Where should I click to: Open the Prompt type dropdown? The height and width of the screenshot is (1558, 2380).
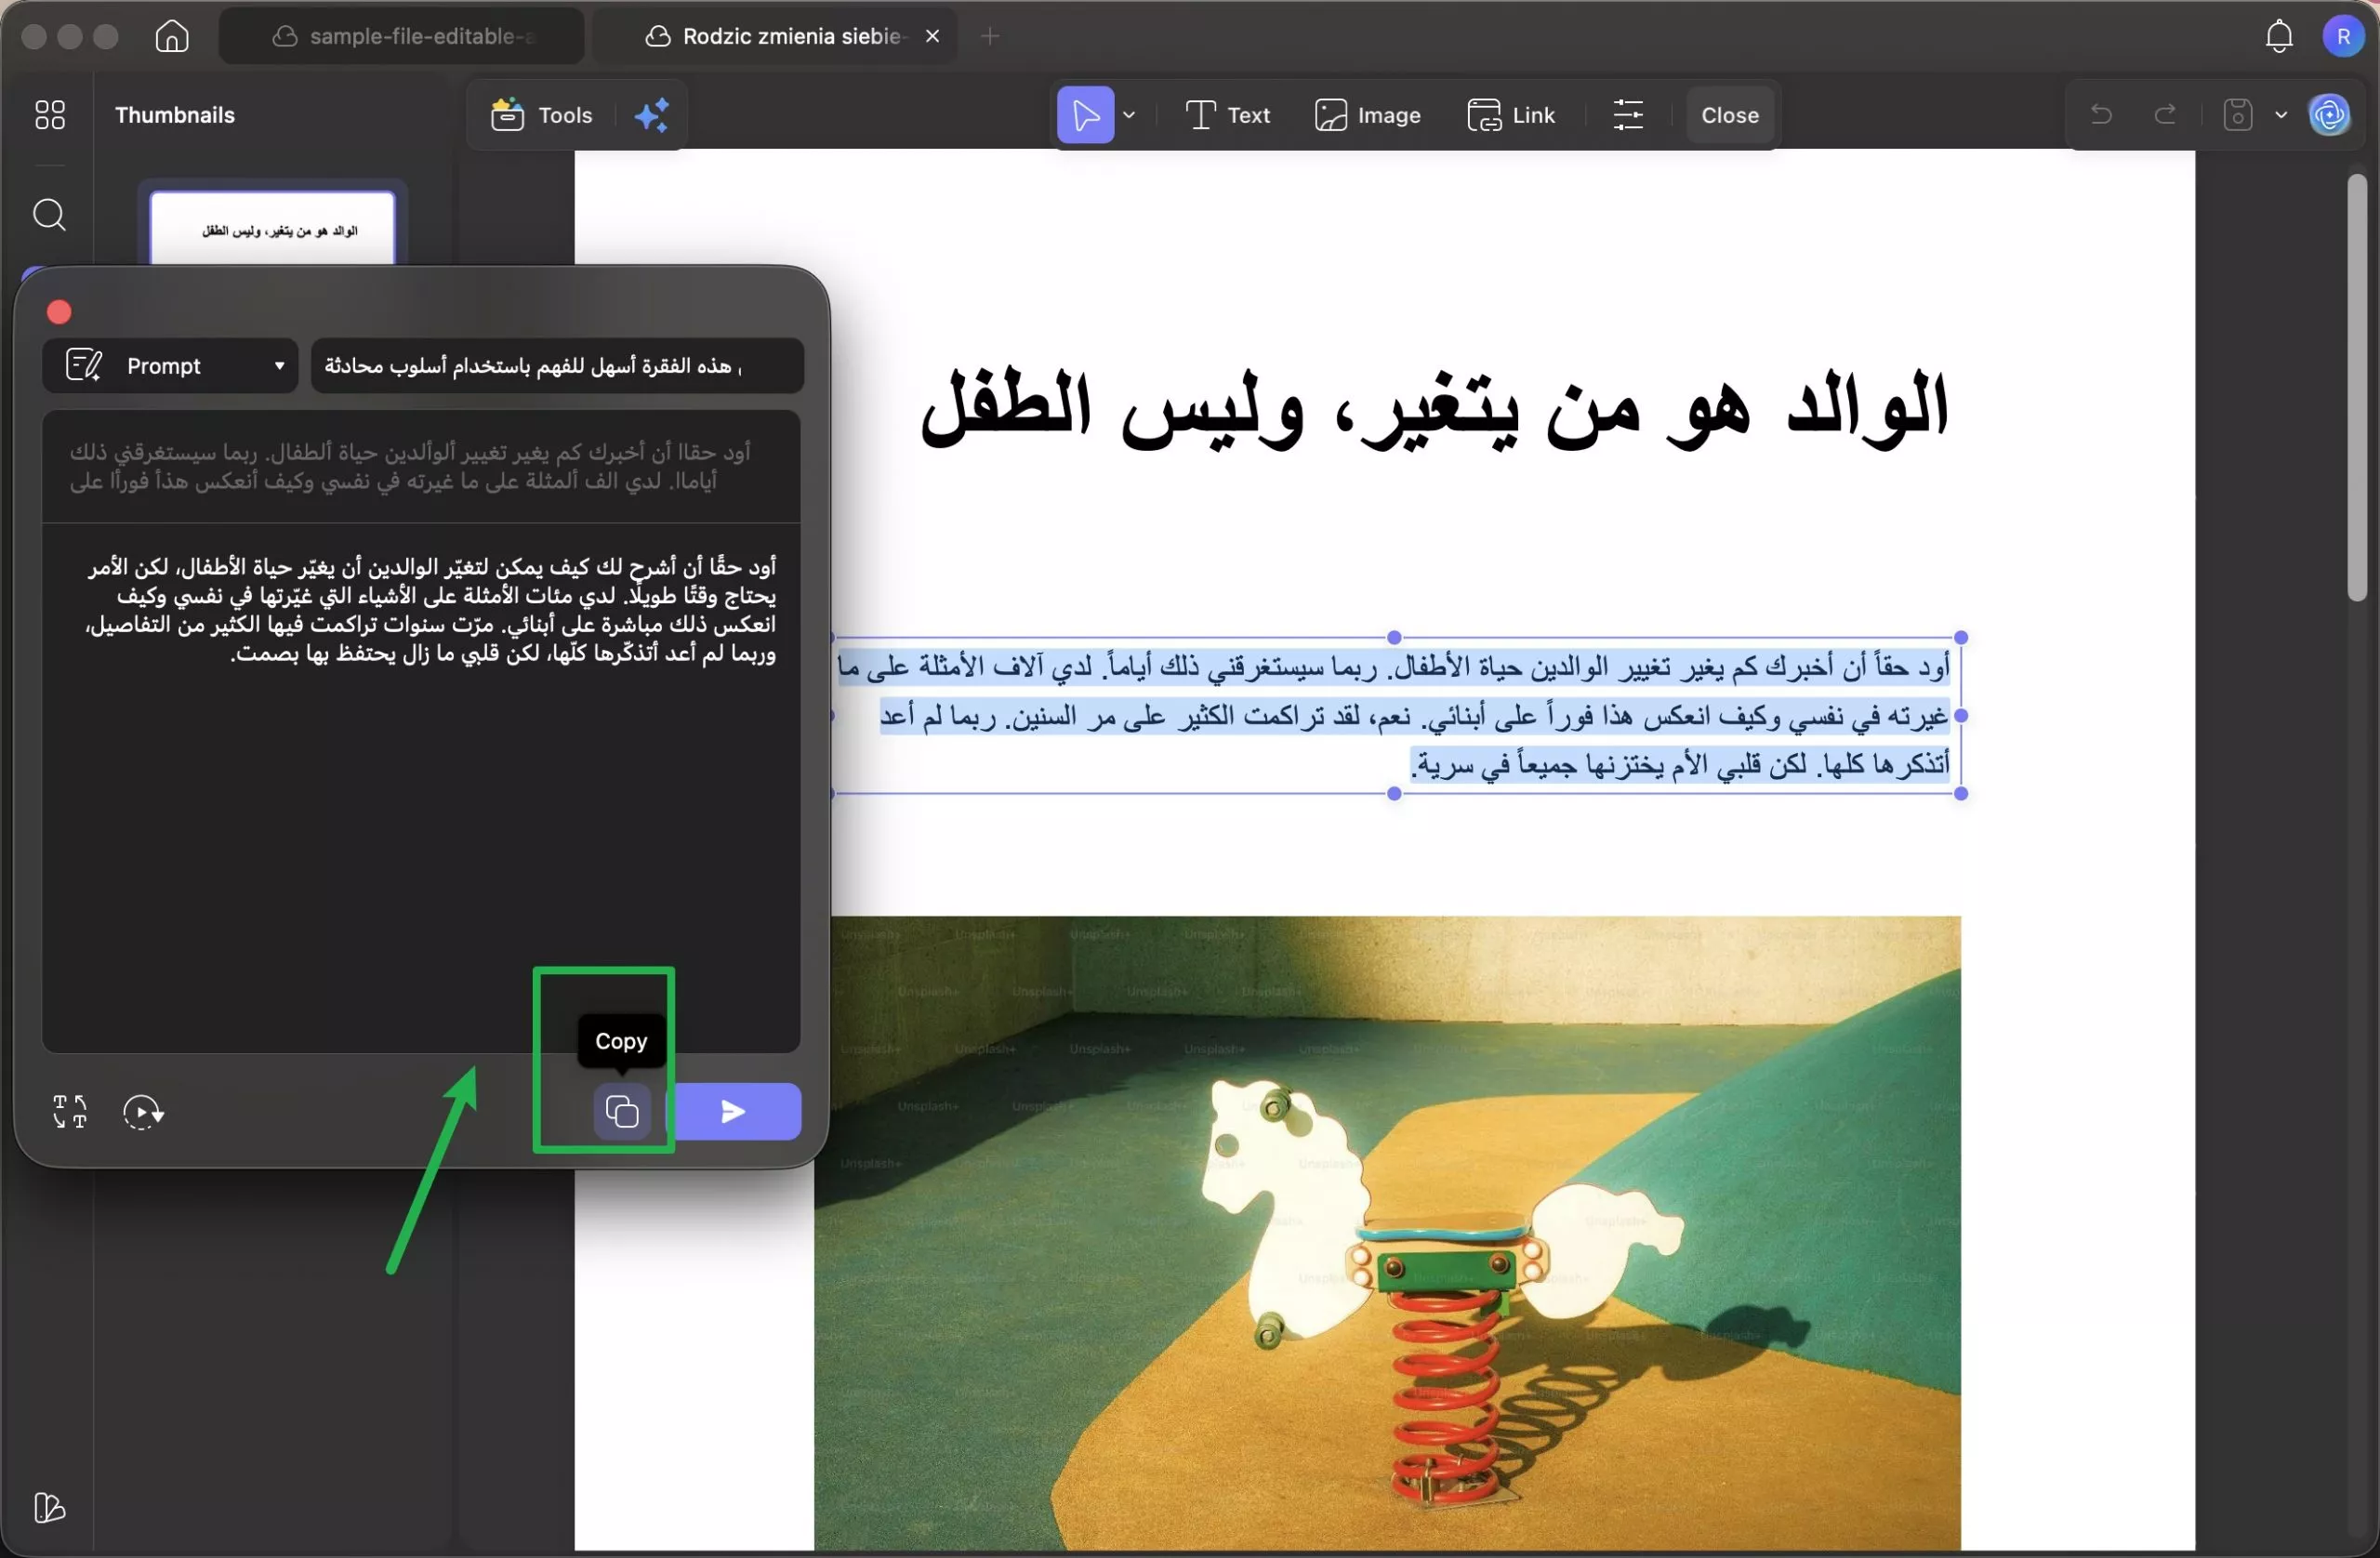pos(169,365)
